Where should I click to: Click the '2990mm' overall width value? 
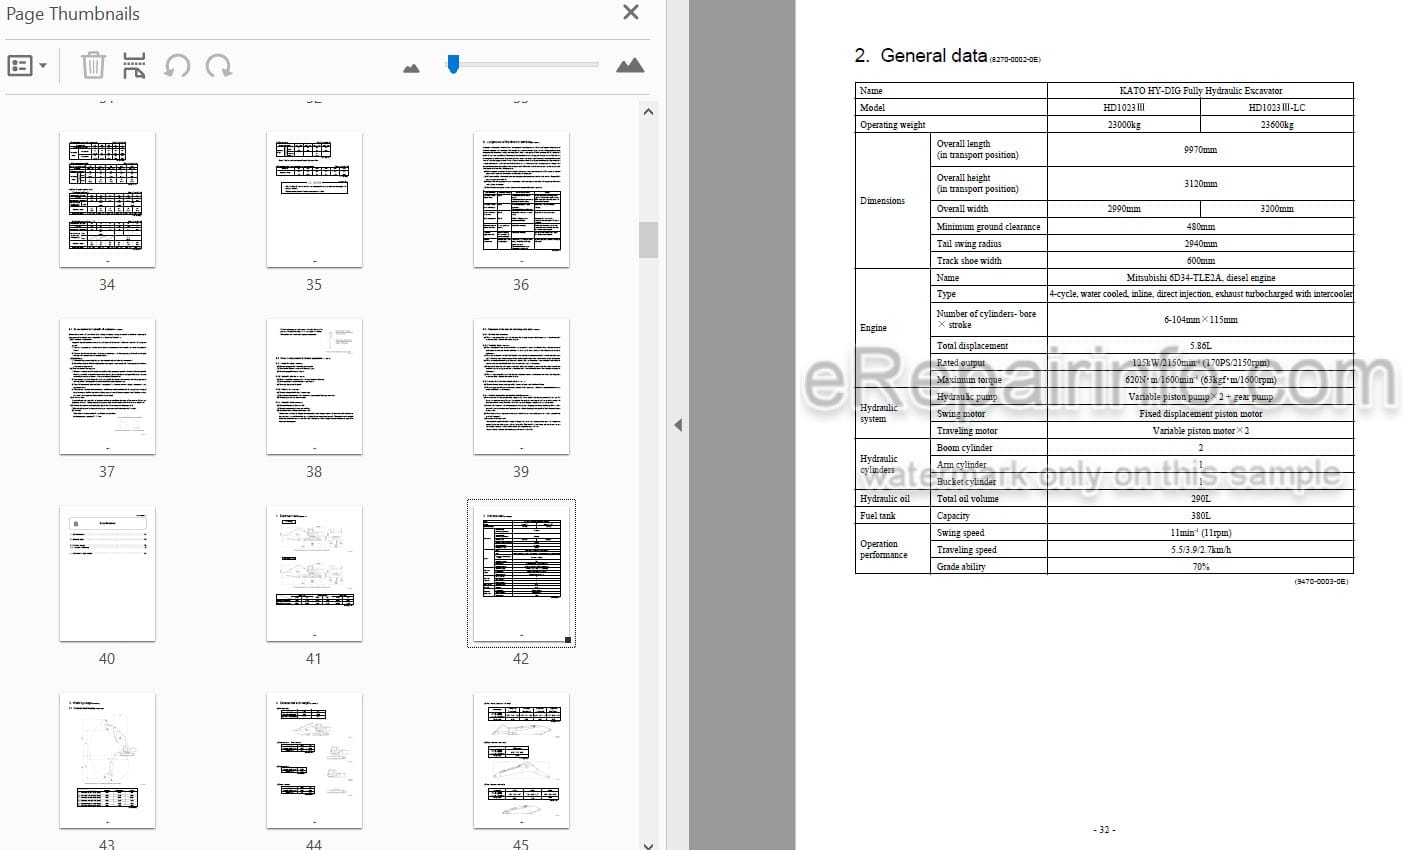pos(1124,209)
